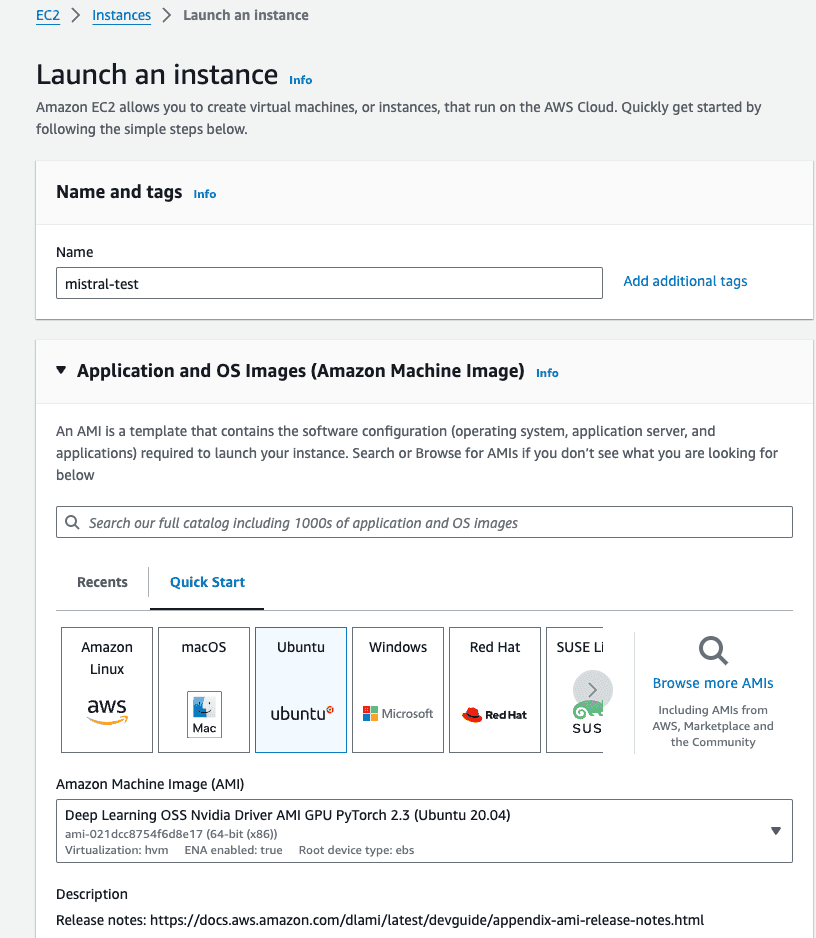Choose the Windows Microsoft AMI tile

(397, 690)
